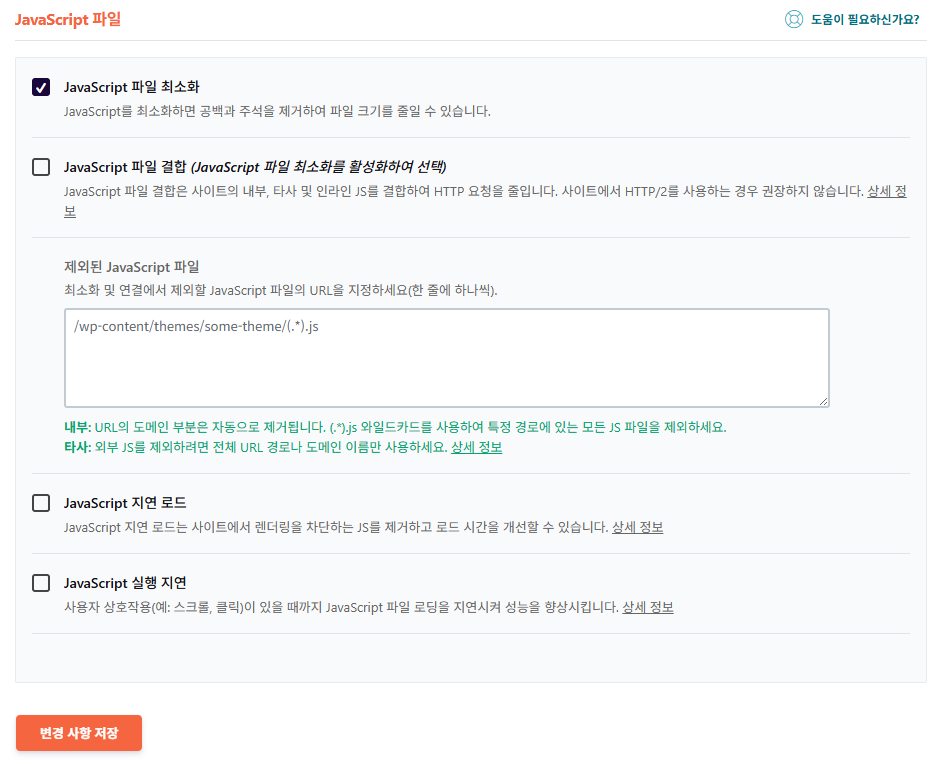Click inside the excluded JavaScript files textarea
Image resolution: width=950 pixels, height=764 pixels.
pyautogui.click(x=446, y=358)
